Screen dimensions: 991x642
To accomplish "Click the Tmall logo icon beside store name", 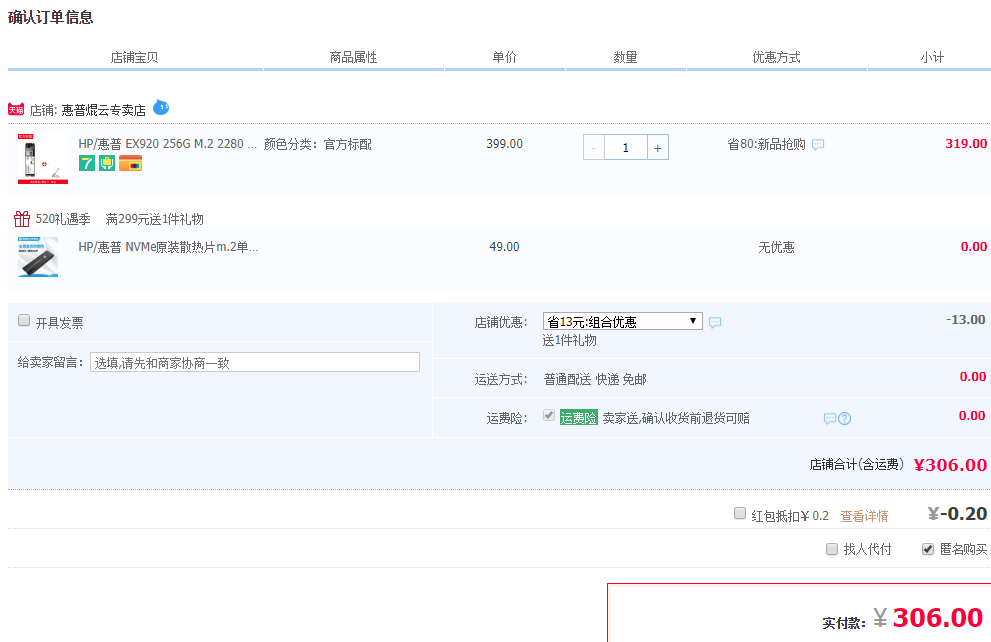I will (16, 110).
